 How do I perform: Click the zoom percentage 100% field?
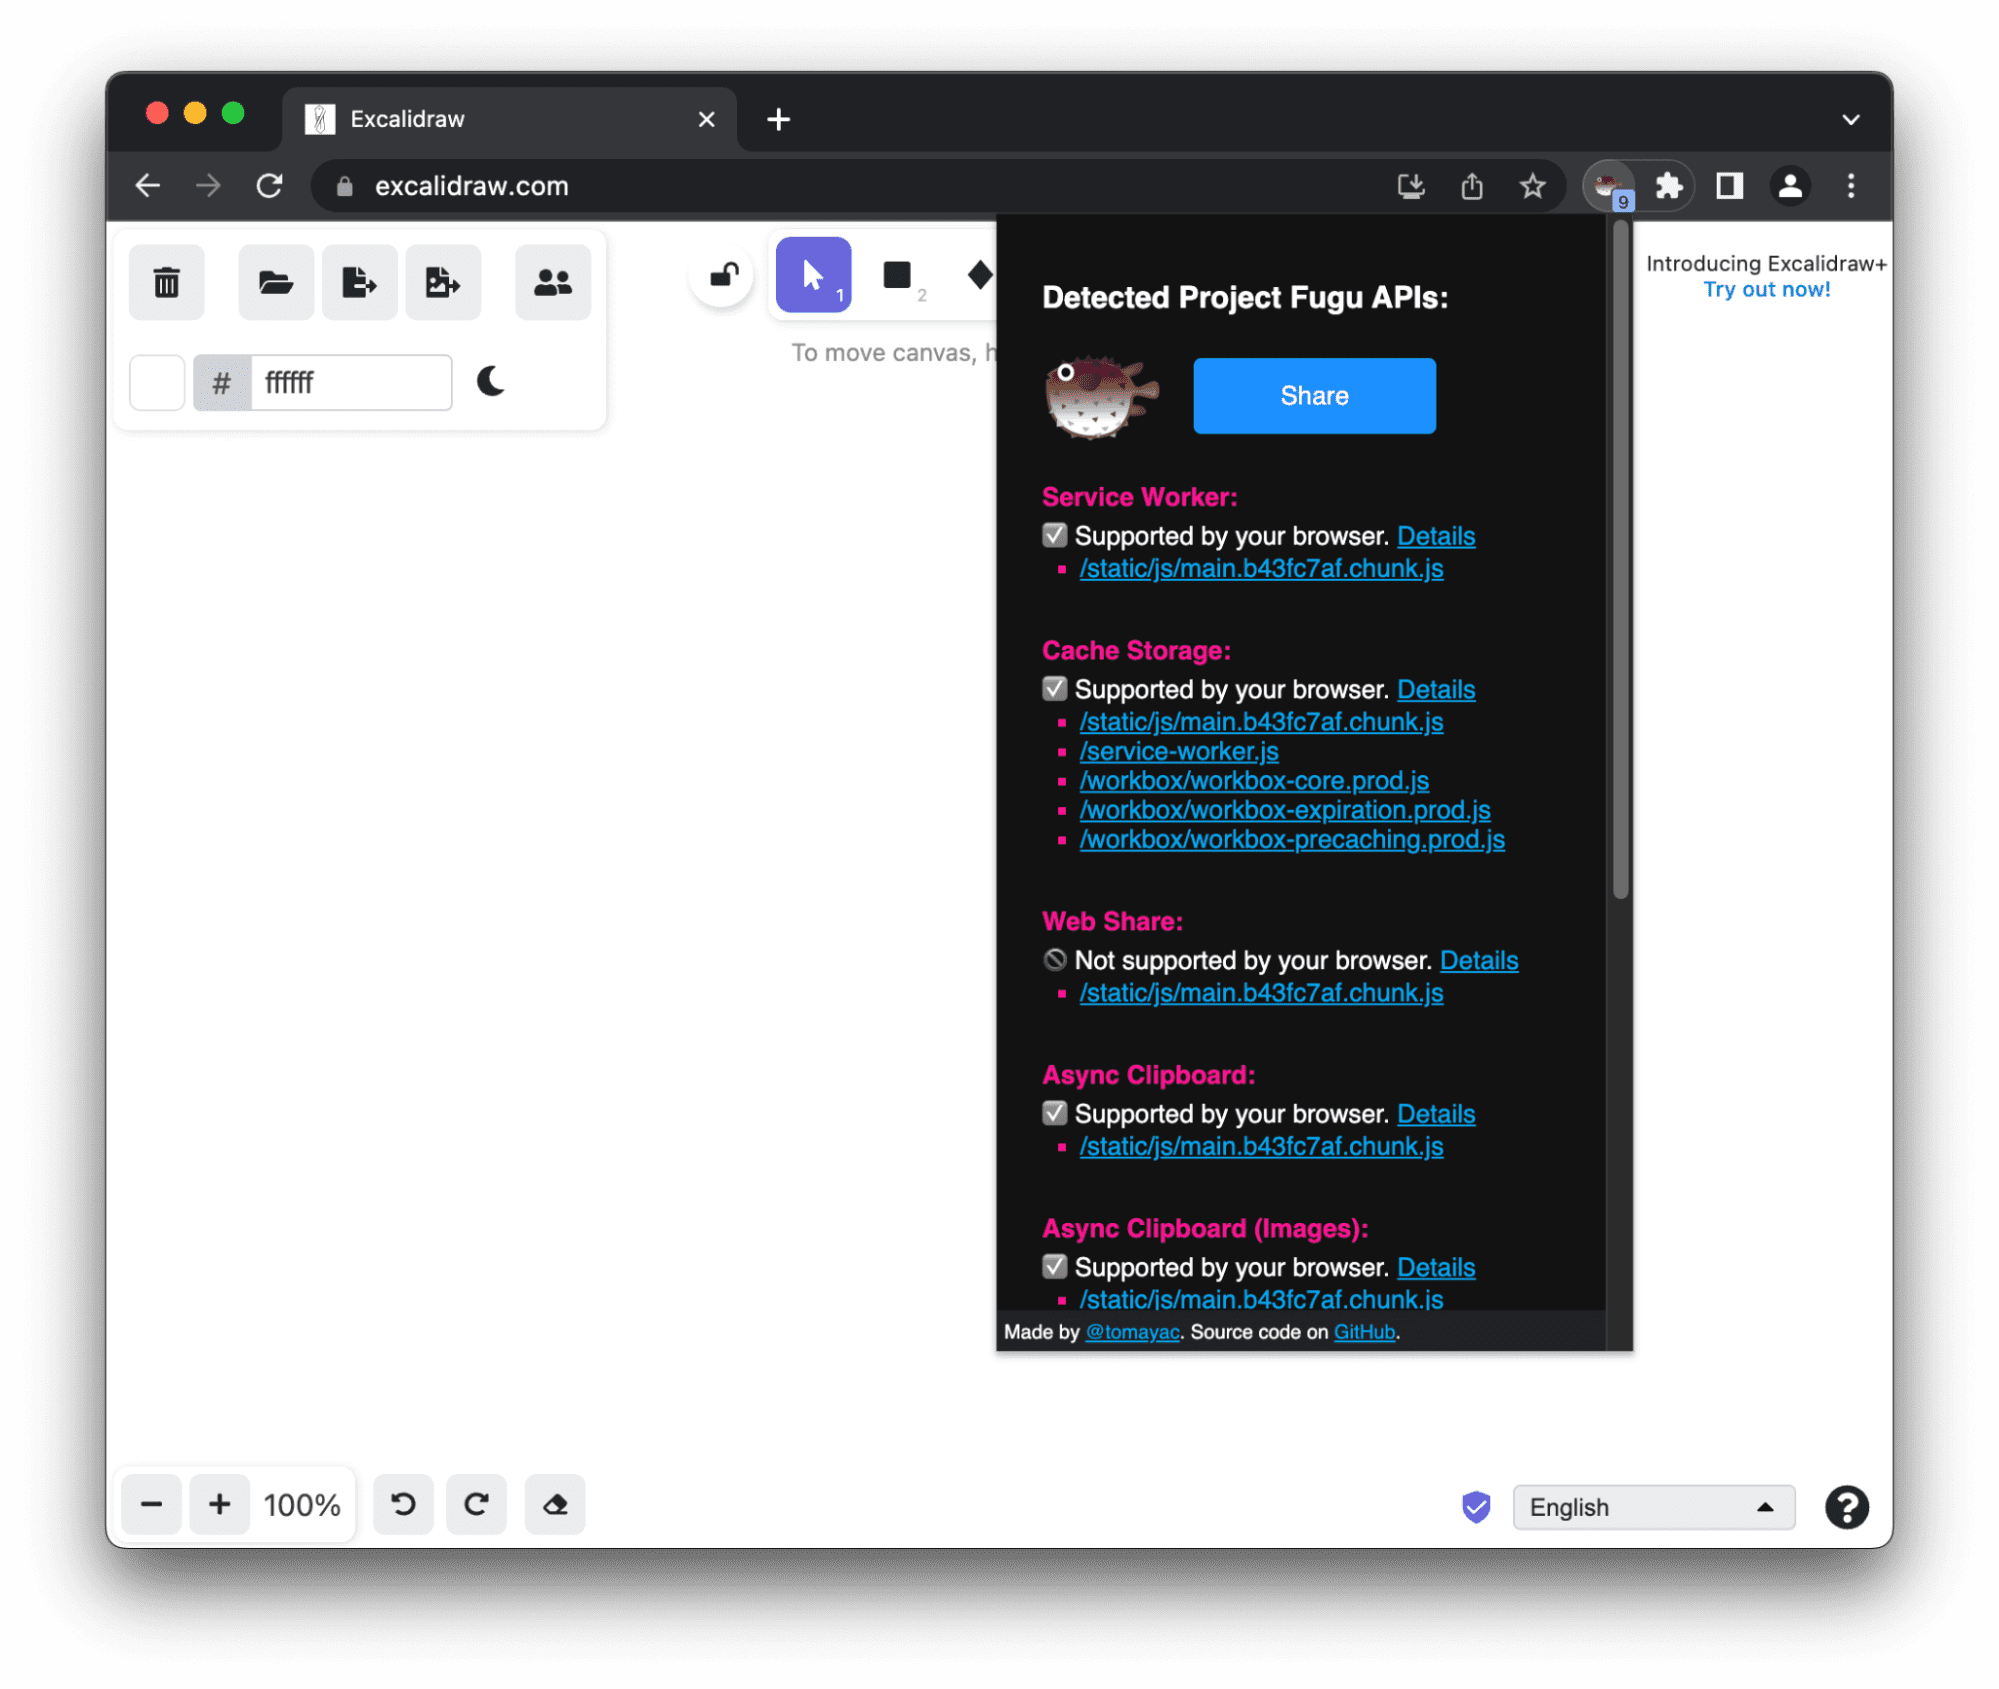pyautogui.click(x=303, y=1505)
